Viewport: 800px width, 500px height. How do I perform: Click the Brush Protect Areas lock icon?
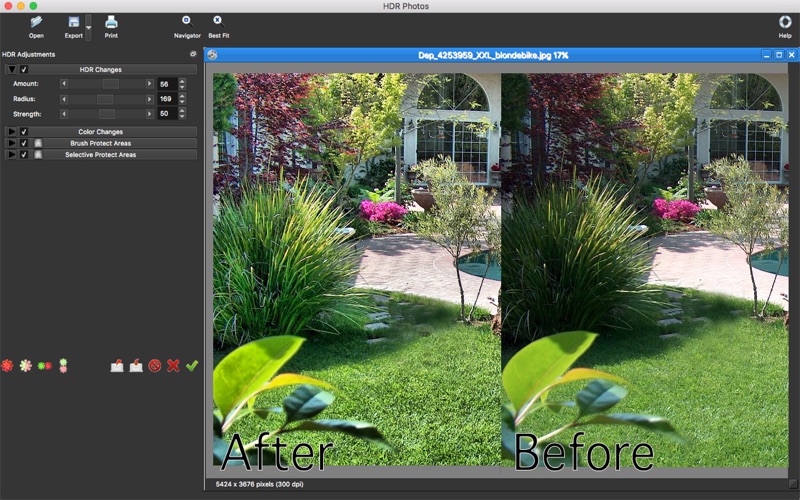click(x=38, y=143)
